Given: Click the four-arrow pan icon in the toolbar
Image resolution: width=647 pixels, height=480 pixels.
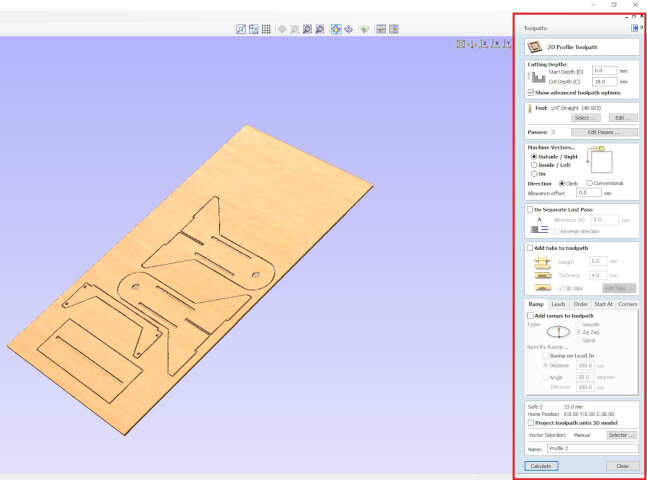Looking at the screenshot, I should 349,29.
